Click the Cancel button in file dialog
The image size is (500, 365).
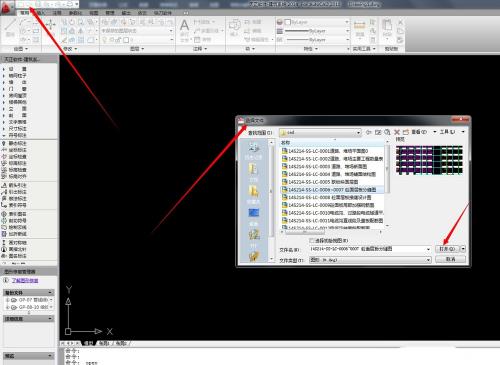450,259
